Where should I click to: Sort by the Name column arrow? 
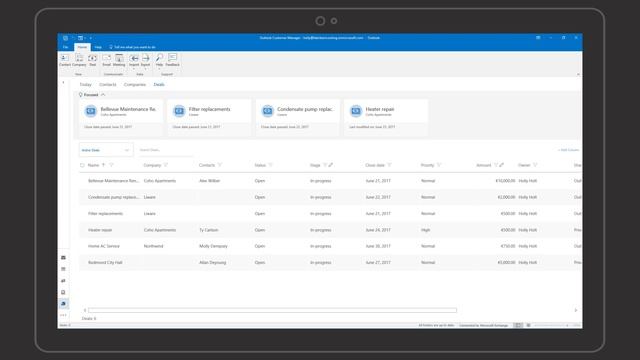[x=104, y=165]
